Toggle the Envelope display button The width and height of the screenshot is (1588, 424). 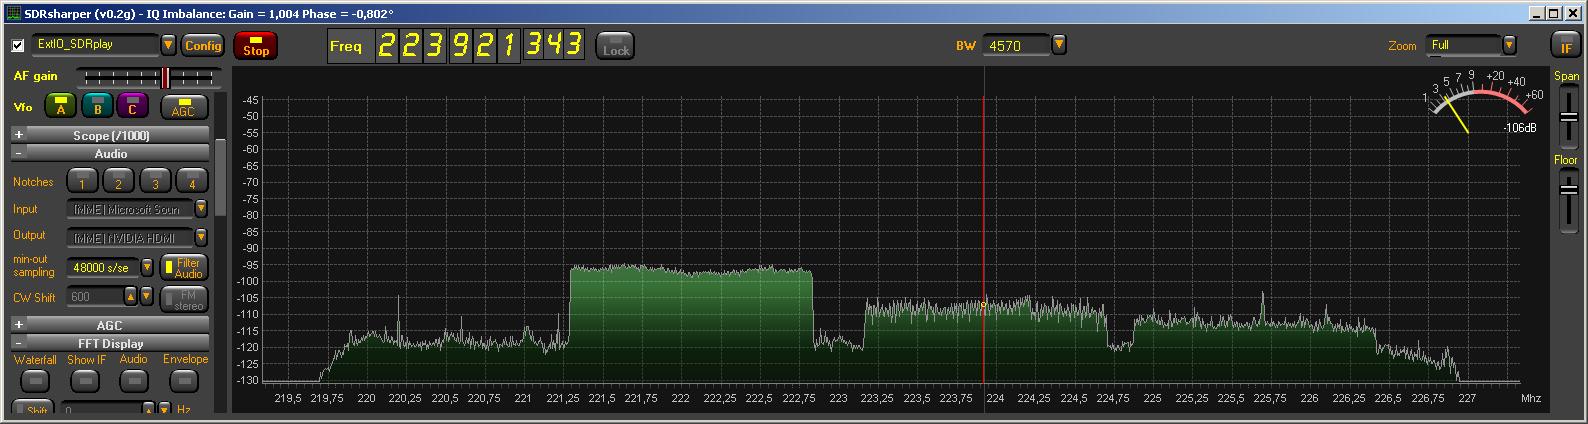184,380
